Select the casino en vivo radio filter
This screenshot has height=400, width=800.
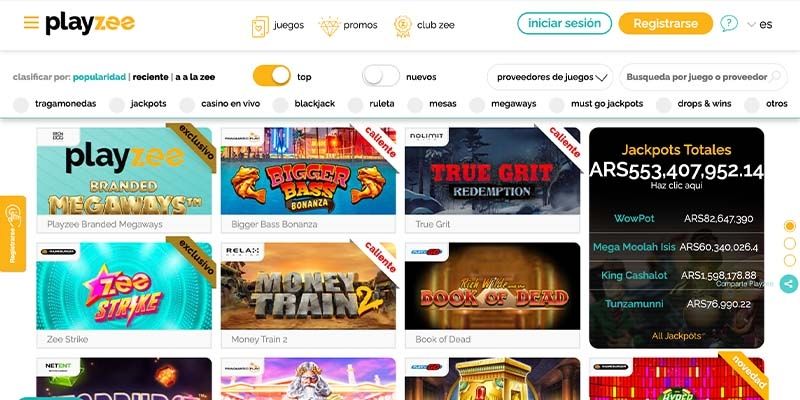point(187,105)
